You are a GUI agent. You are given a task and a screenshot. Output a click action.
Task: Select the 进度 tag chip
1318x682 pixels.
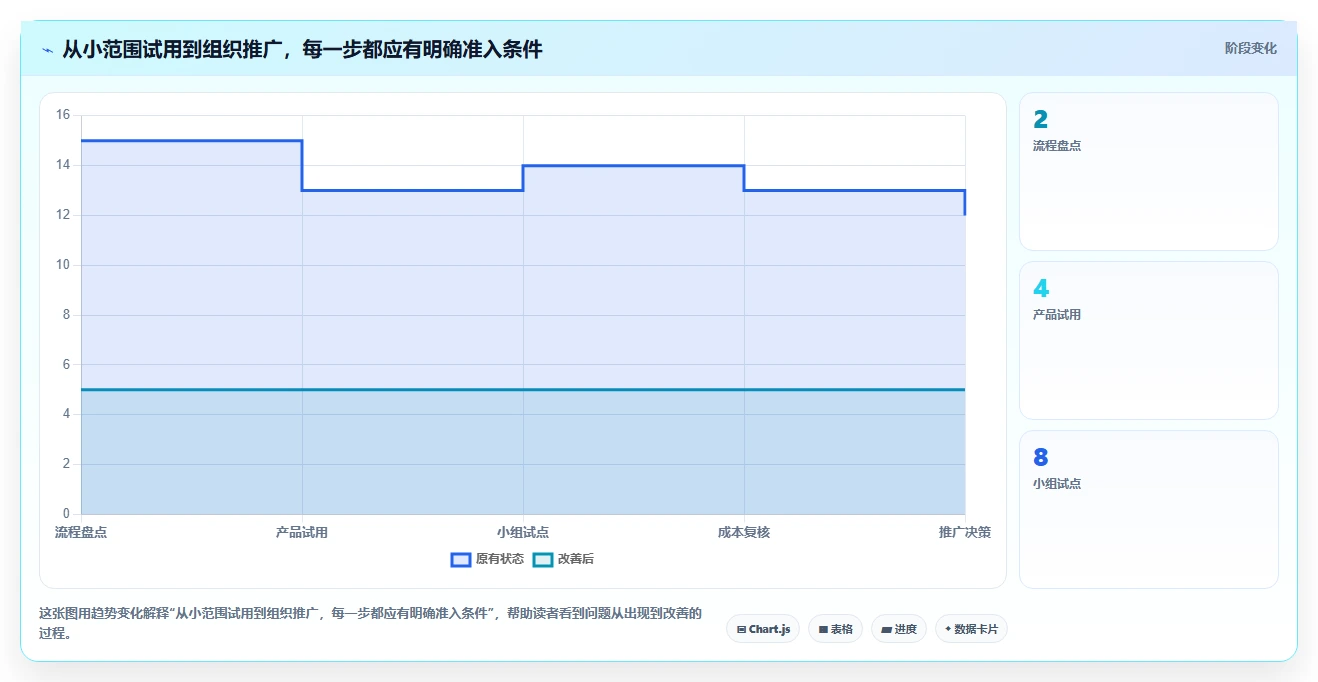(899, 629)
